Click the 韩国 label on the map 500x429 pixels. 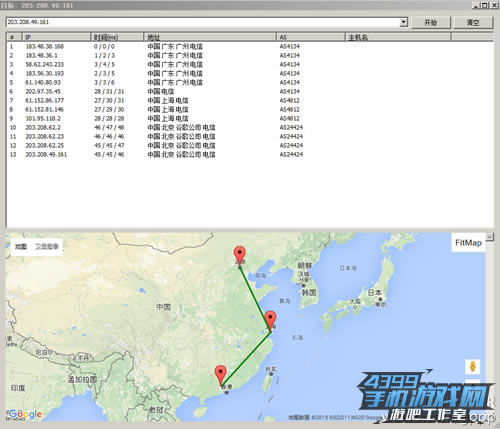click(x=309, y=292)
